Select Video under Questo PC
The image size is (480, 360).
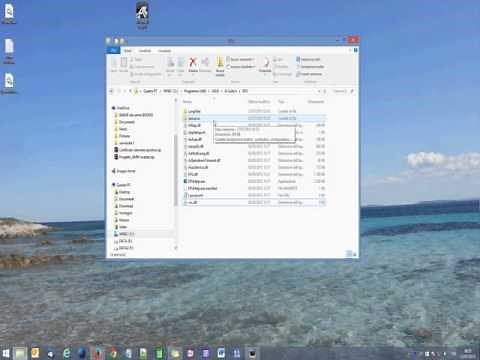(x=123, y=227)
